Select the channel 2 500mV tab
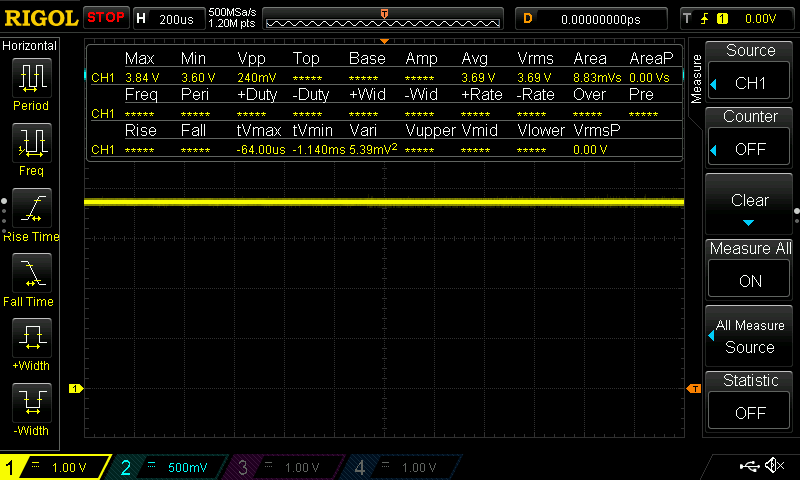This screenshot has width=800, height=480. click(x=170, y=467)
